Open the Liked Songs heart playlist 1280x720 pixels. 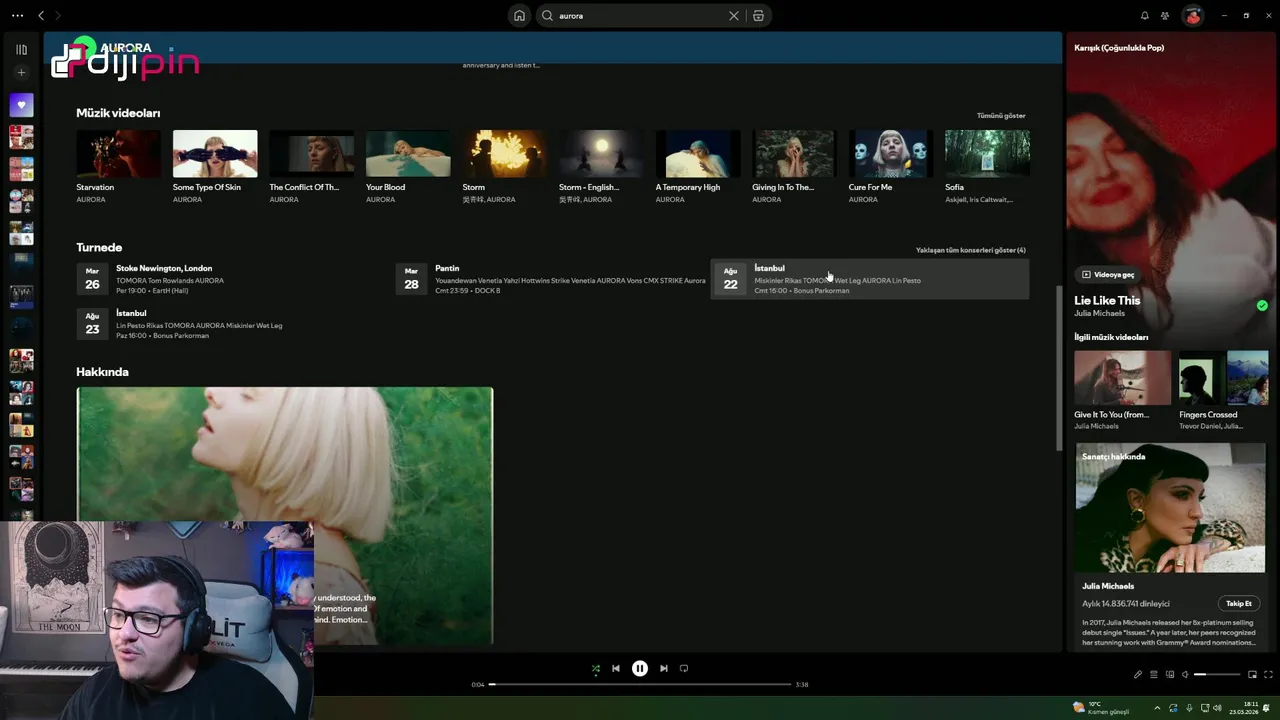[21, 104]
